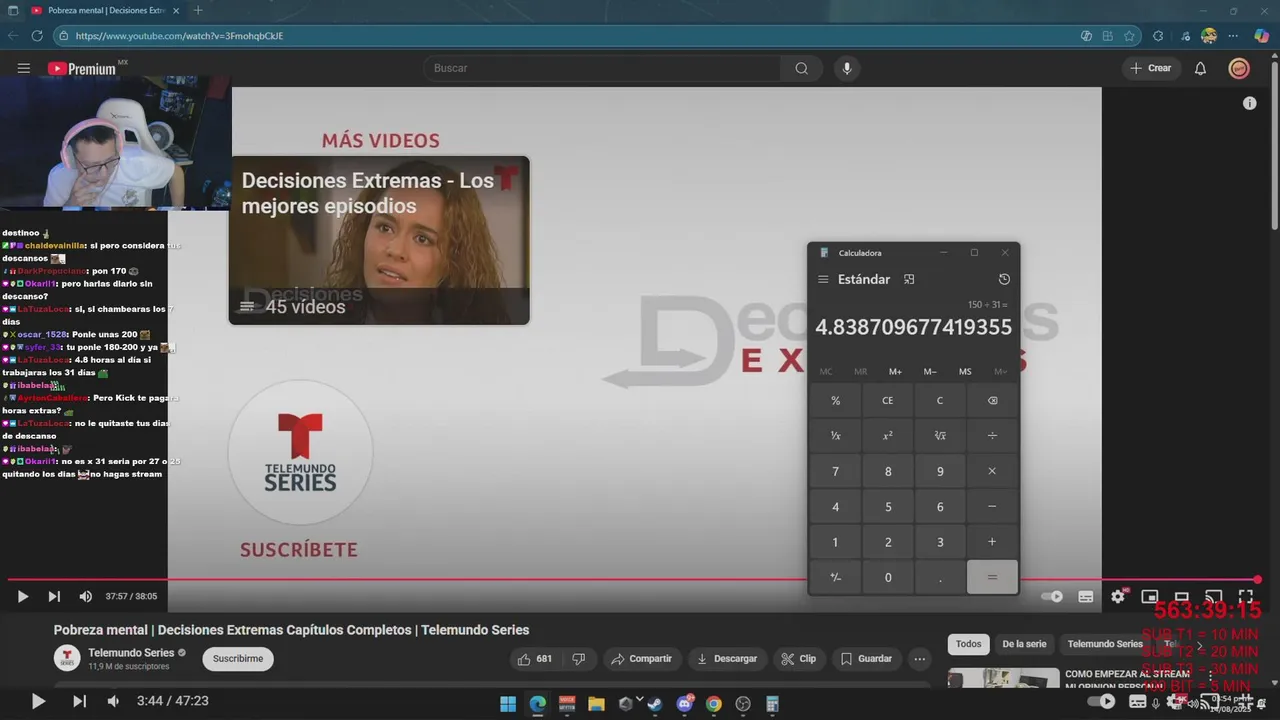Open the player settings gear
The image size is (1280, 720).
1118,597
